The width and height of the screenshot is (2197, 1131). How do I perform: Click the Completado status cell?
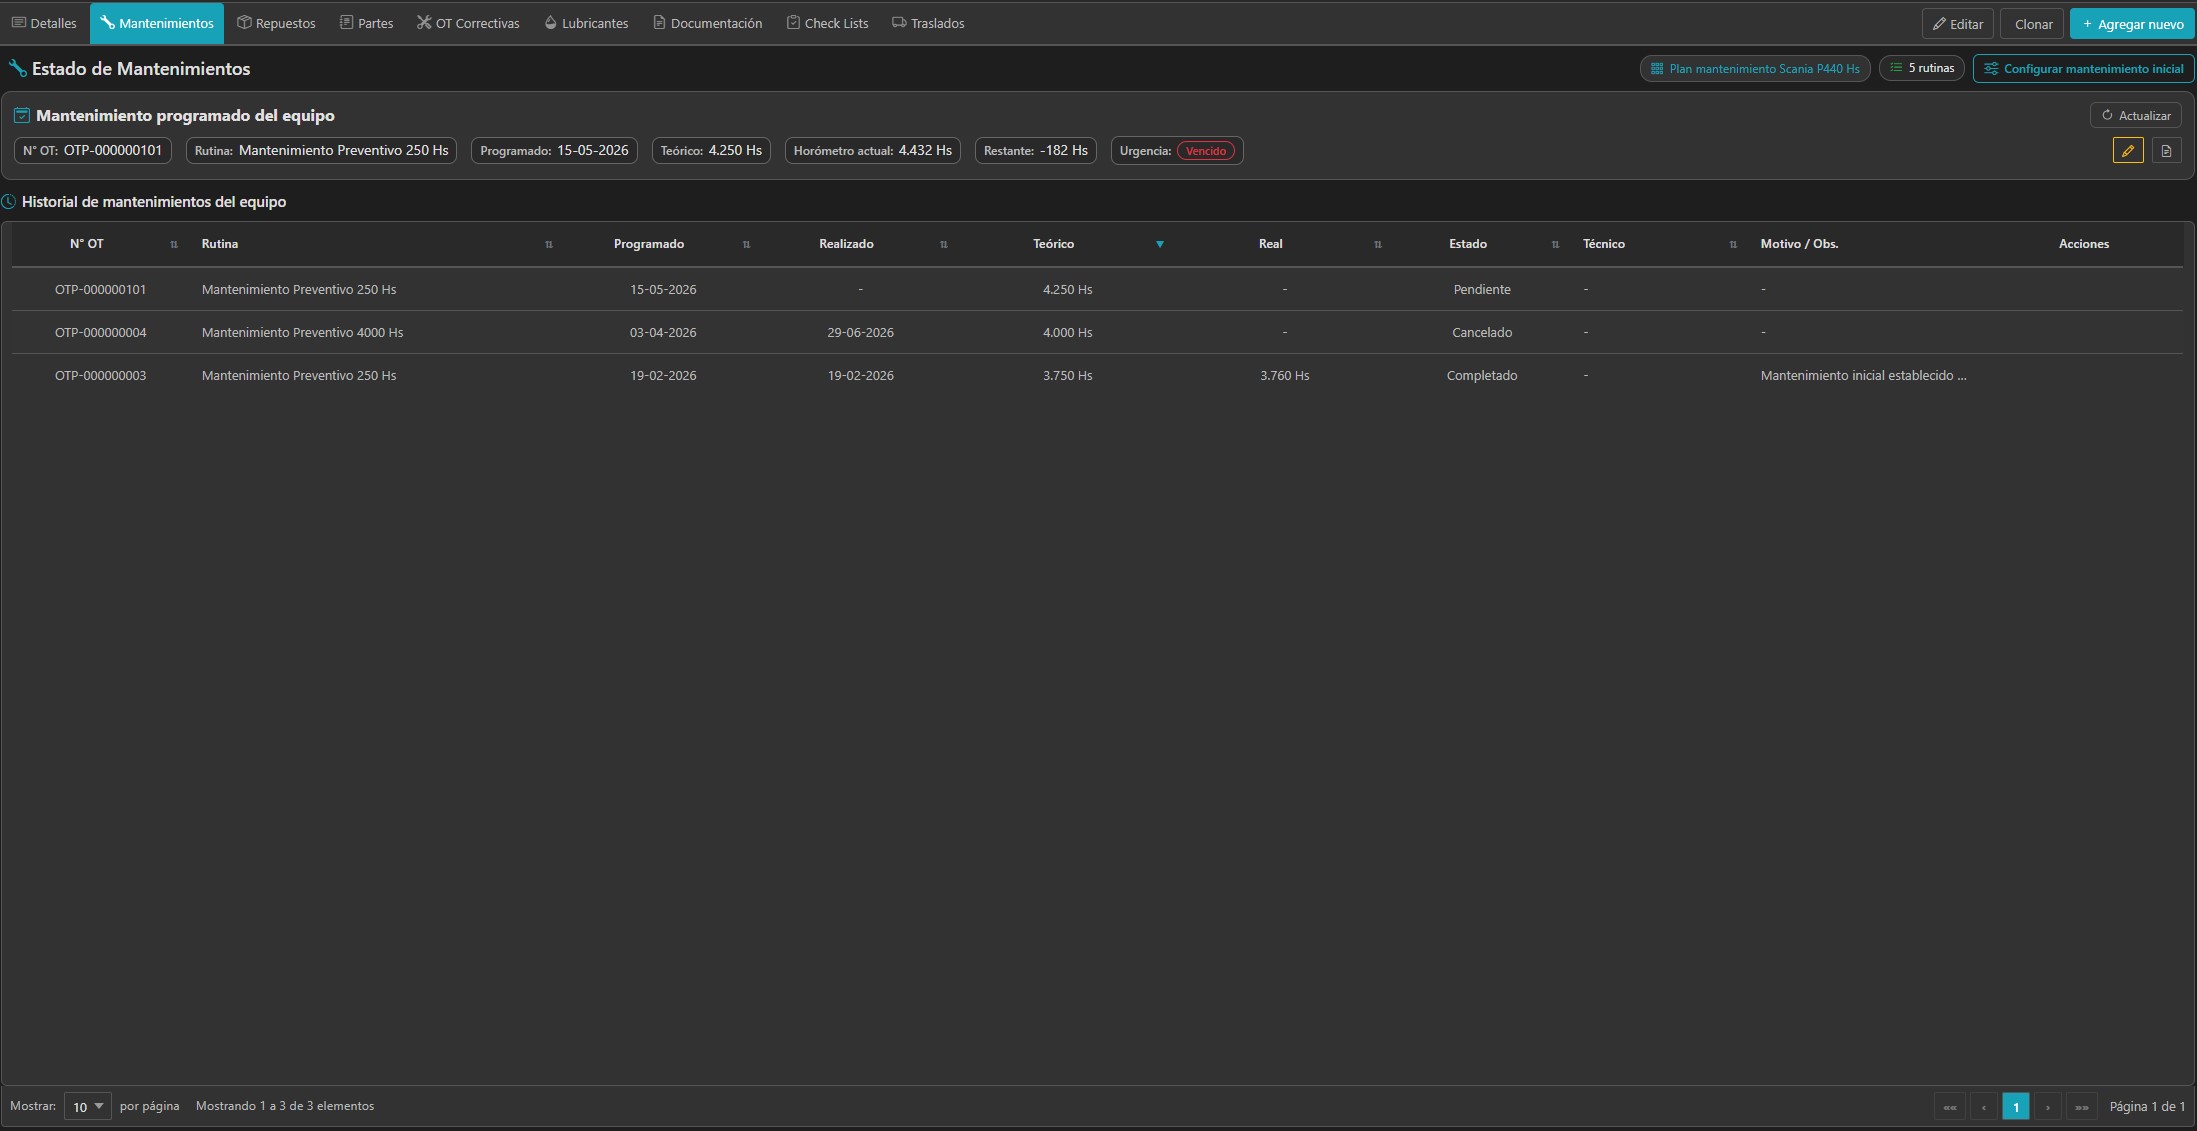pyautogui.click(x=1482, y=375)
